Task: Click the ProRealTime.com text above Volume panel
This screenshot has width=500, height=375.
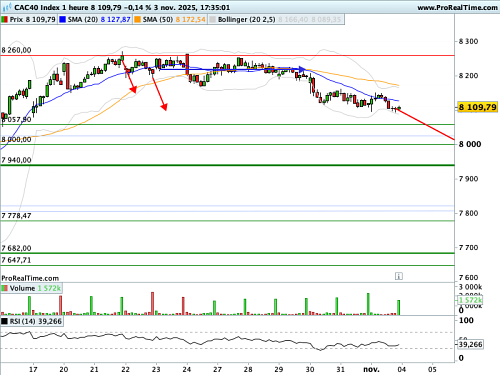Action: [30, 278]
